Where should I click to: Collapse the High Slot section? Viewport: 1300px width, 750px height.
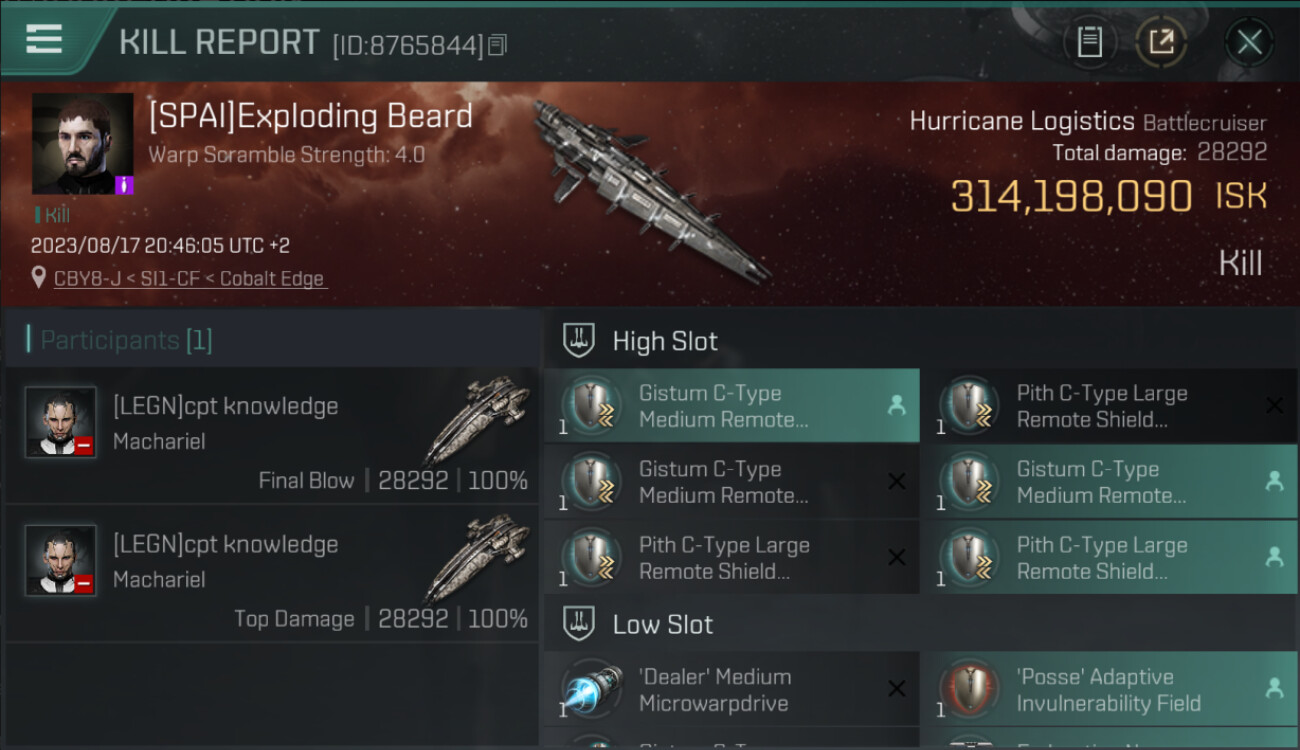click(640, 341)
